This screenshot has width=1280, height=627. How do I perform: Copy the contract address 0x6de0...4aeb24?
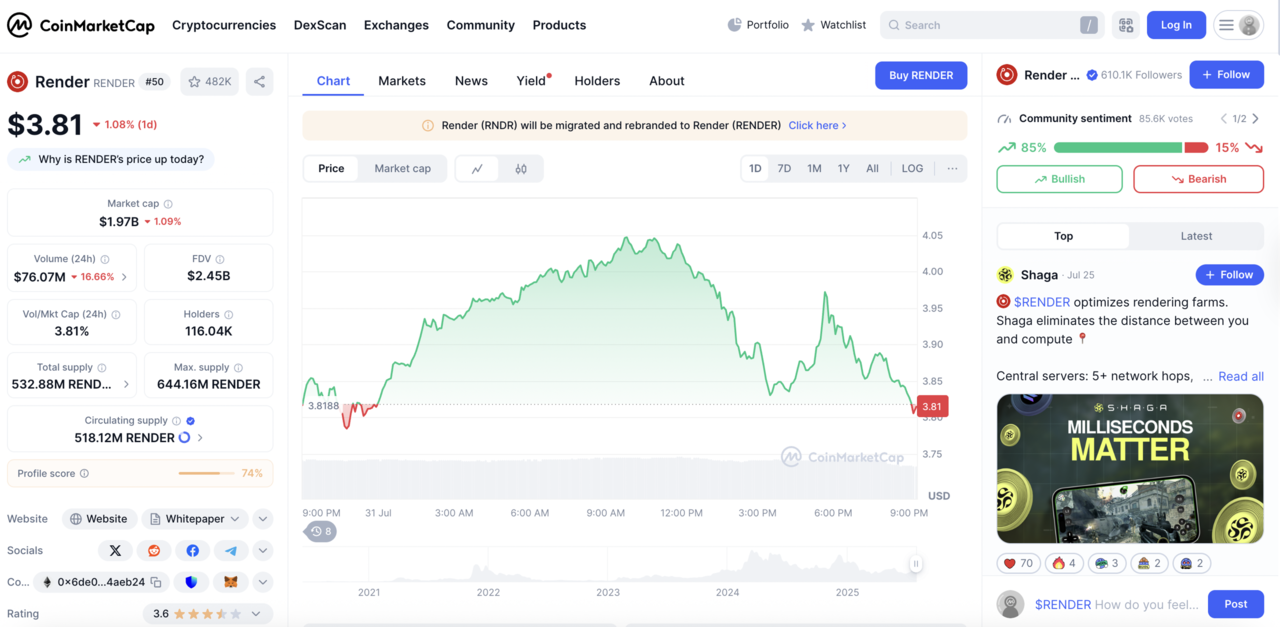tap(156, 582)
